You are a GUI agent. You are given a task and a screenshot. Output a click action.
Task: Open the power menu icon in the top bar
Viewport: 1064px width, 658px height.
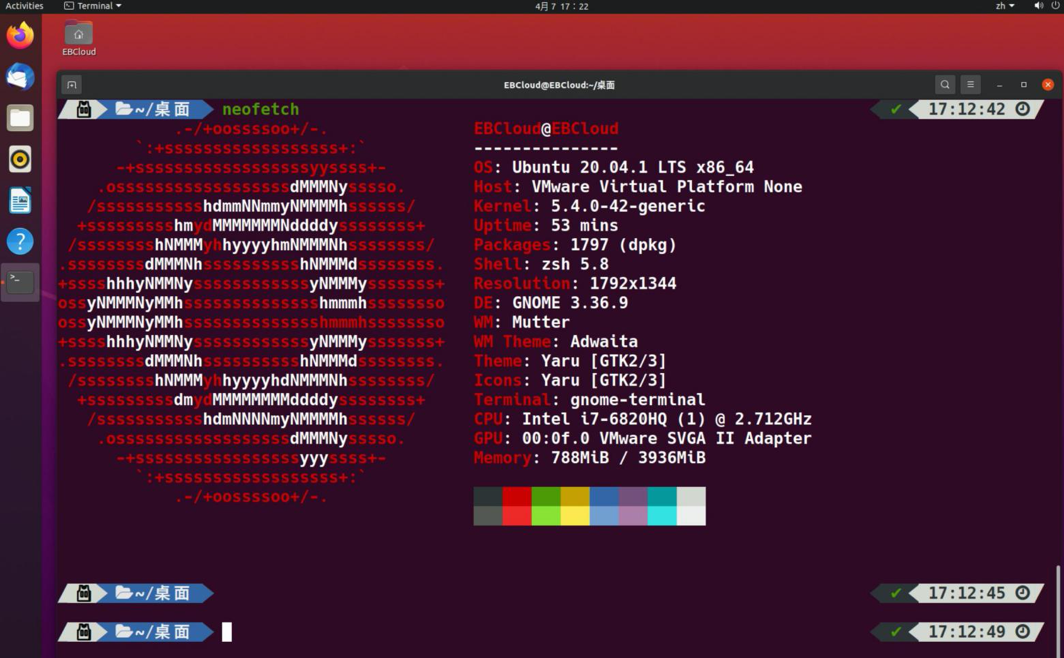tap(1055, 6)
